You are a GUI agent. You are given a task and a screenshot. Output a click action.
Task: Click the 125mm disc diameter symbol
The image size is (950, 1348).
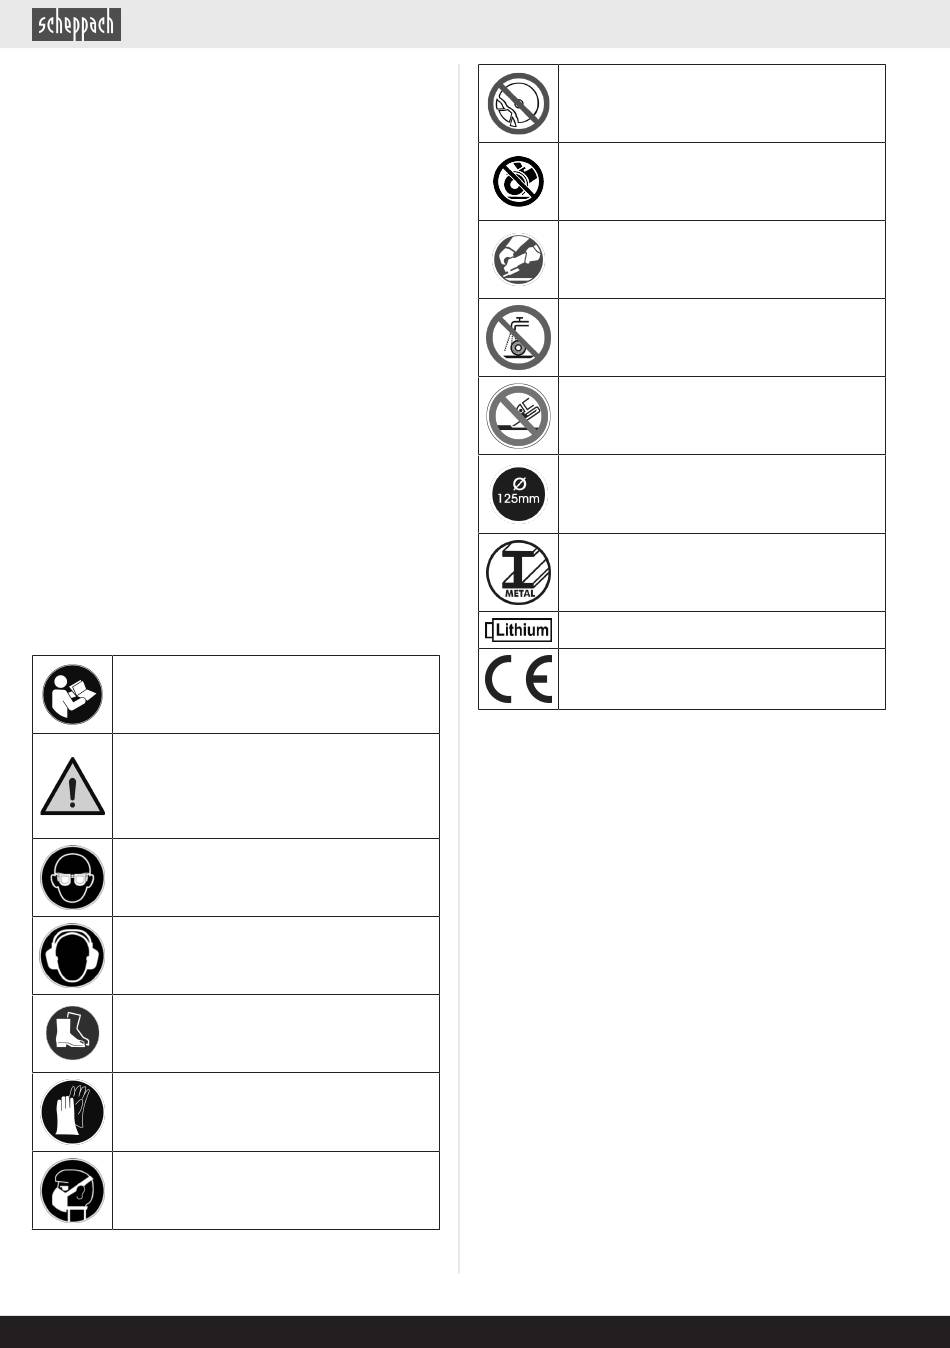click(x=519, y=494)
